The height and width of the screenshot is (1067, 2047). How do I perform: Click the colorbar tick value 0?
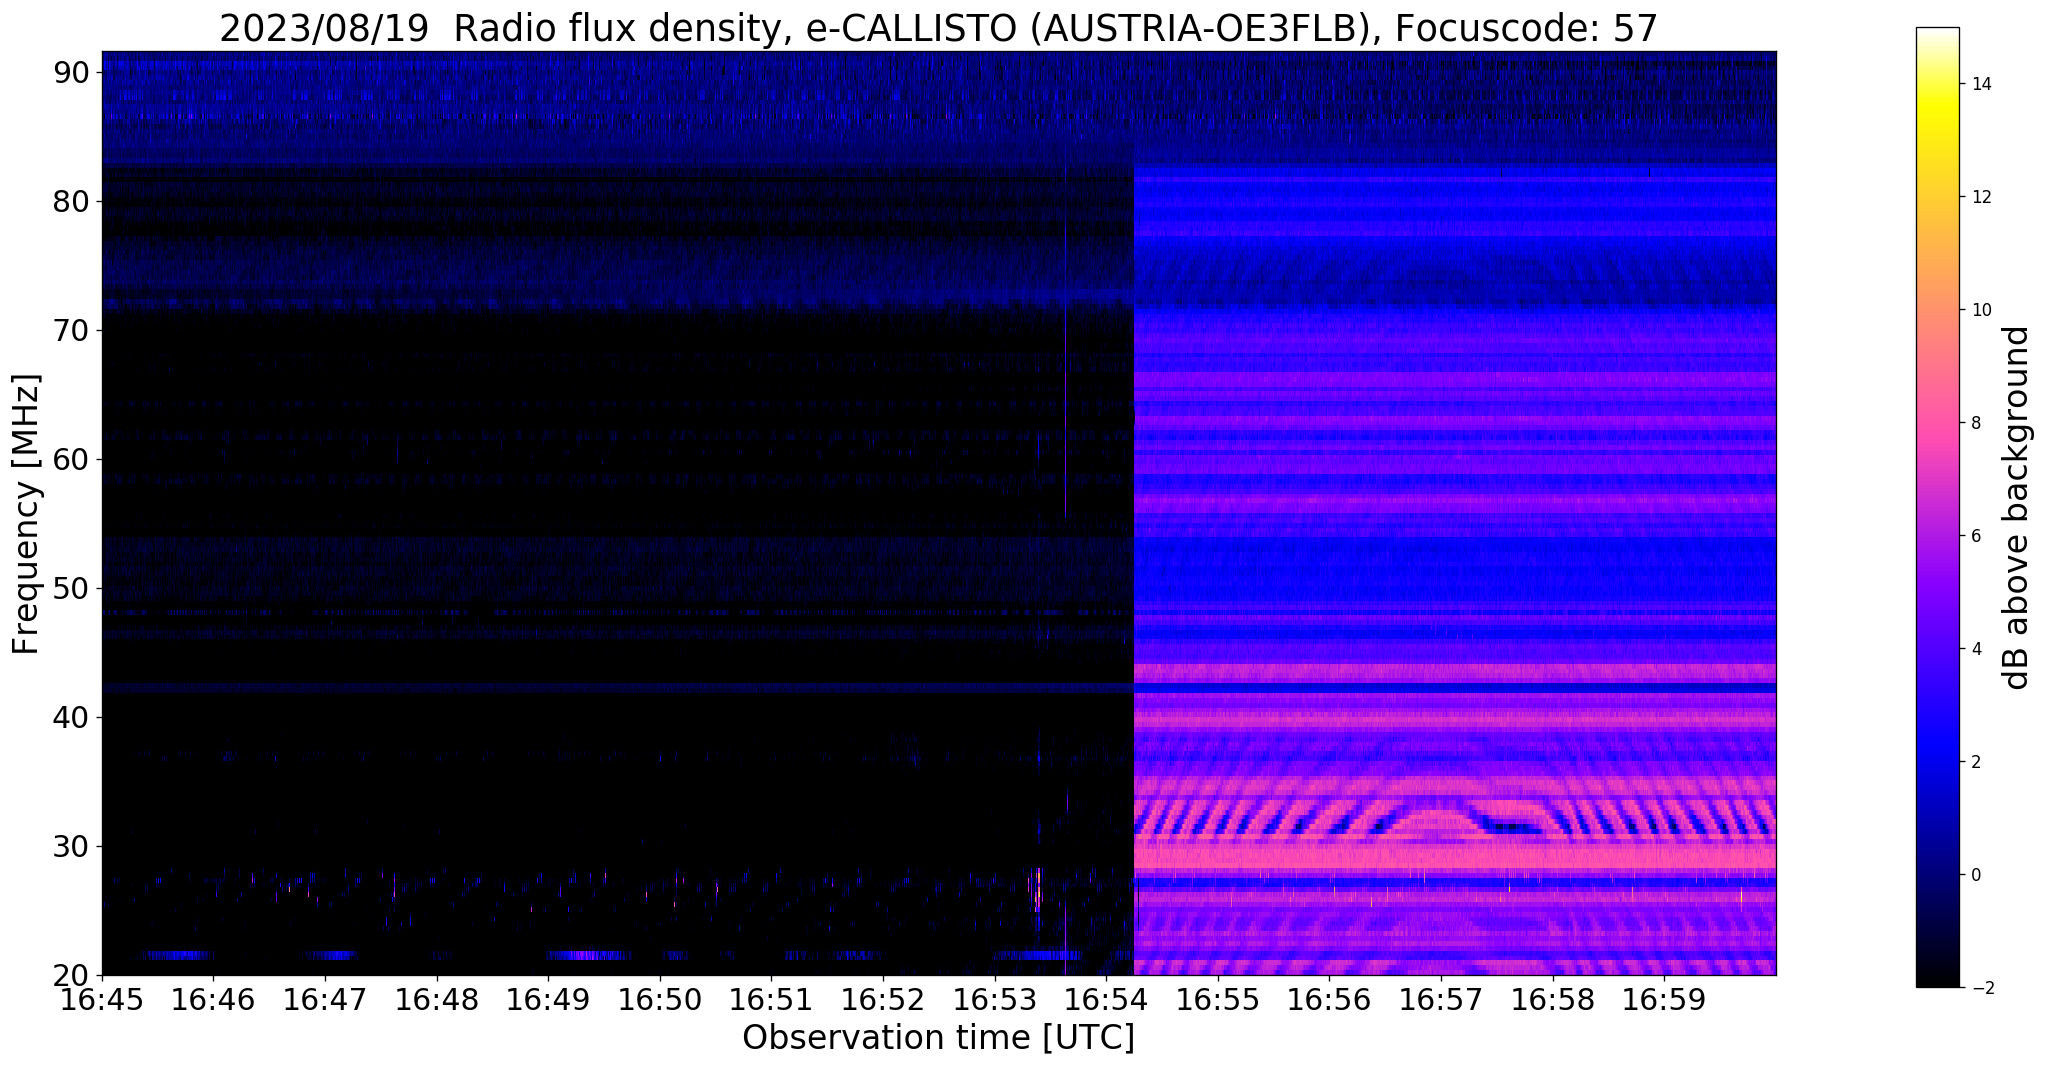pyautogui.click(x=1975, y=875)
